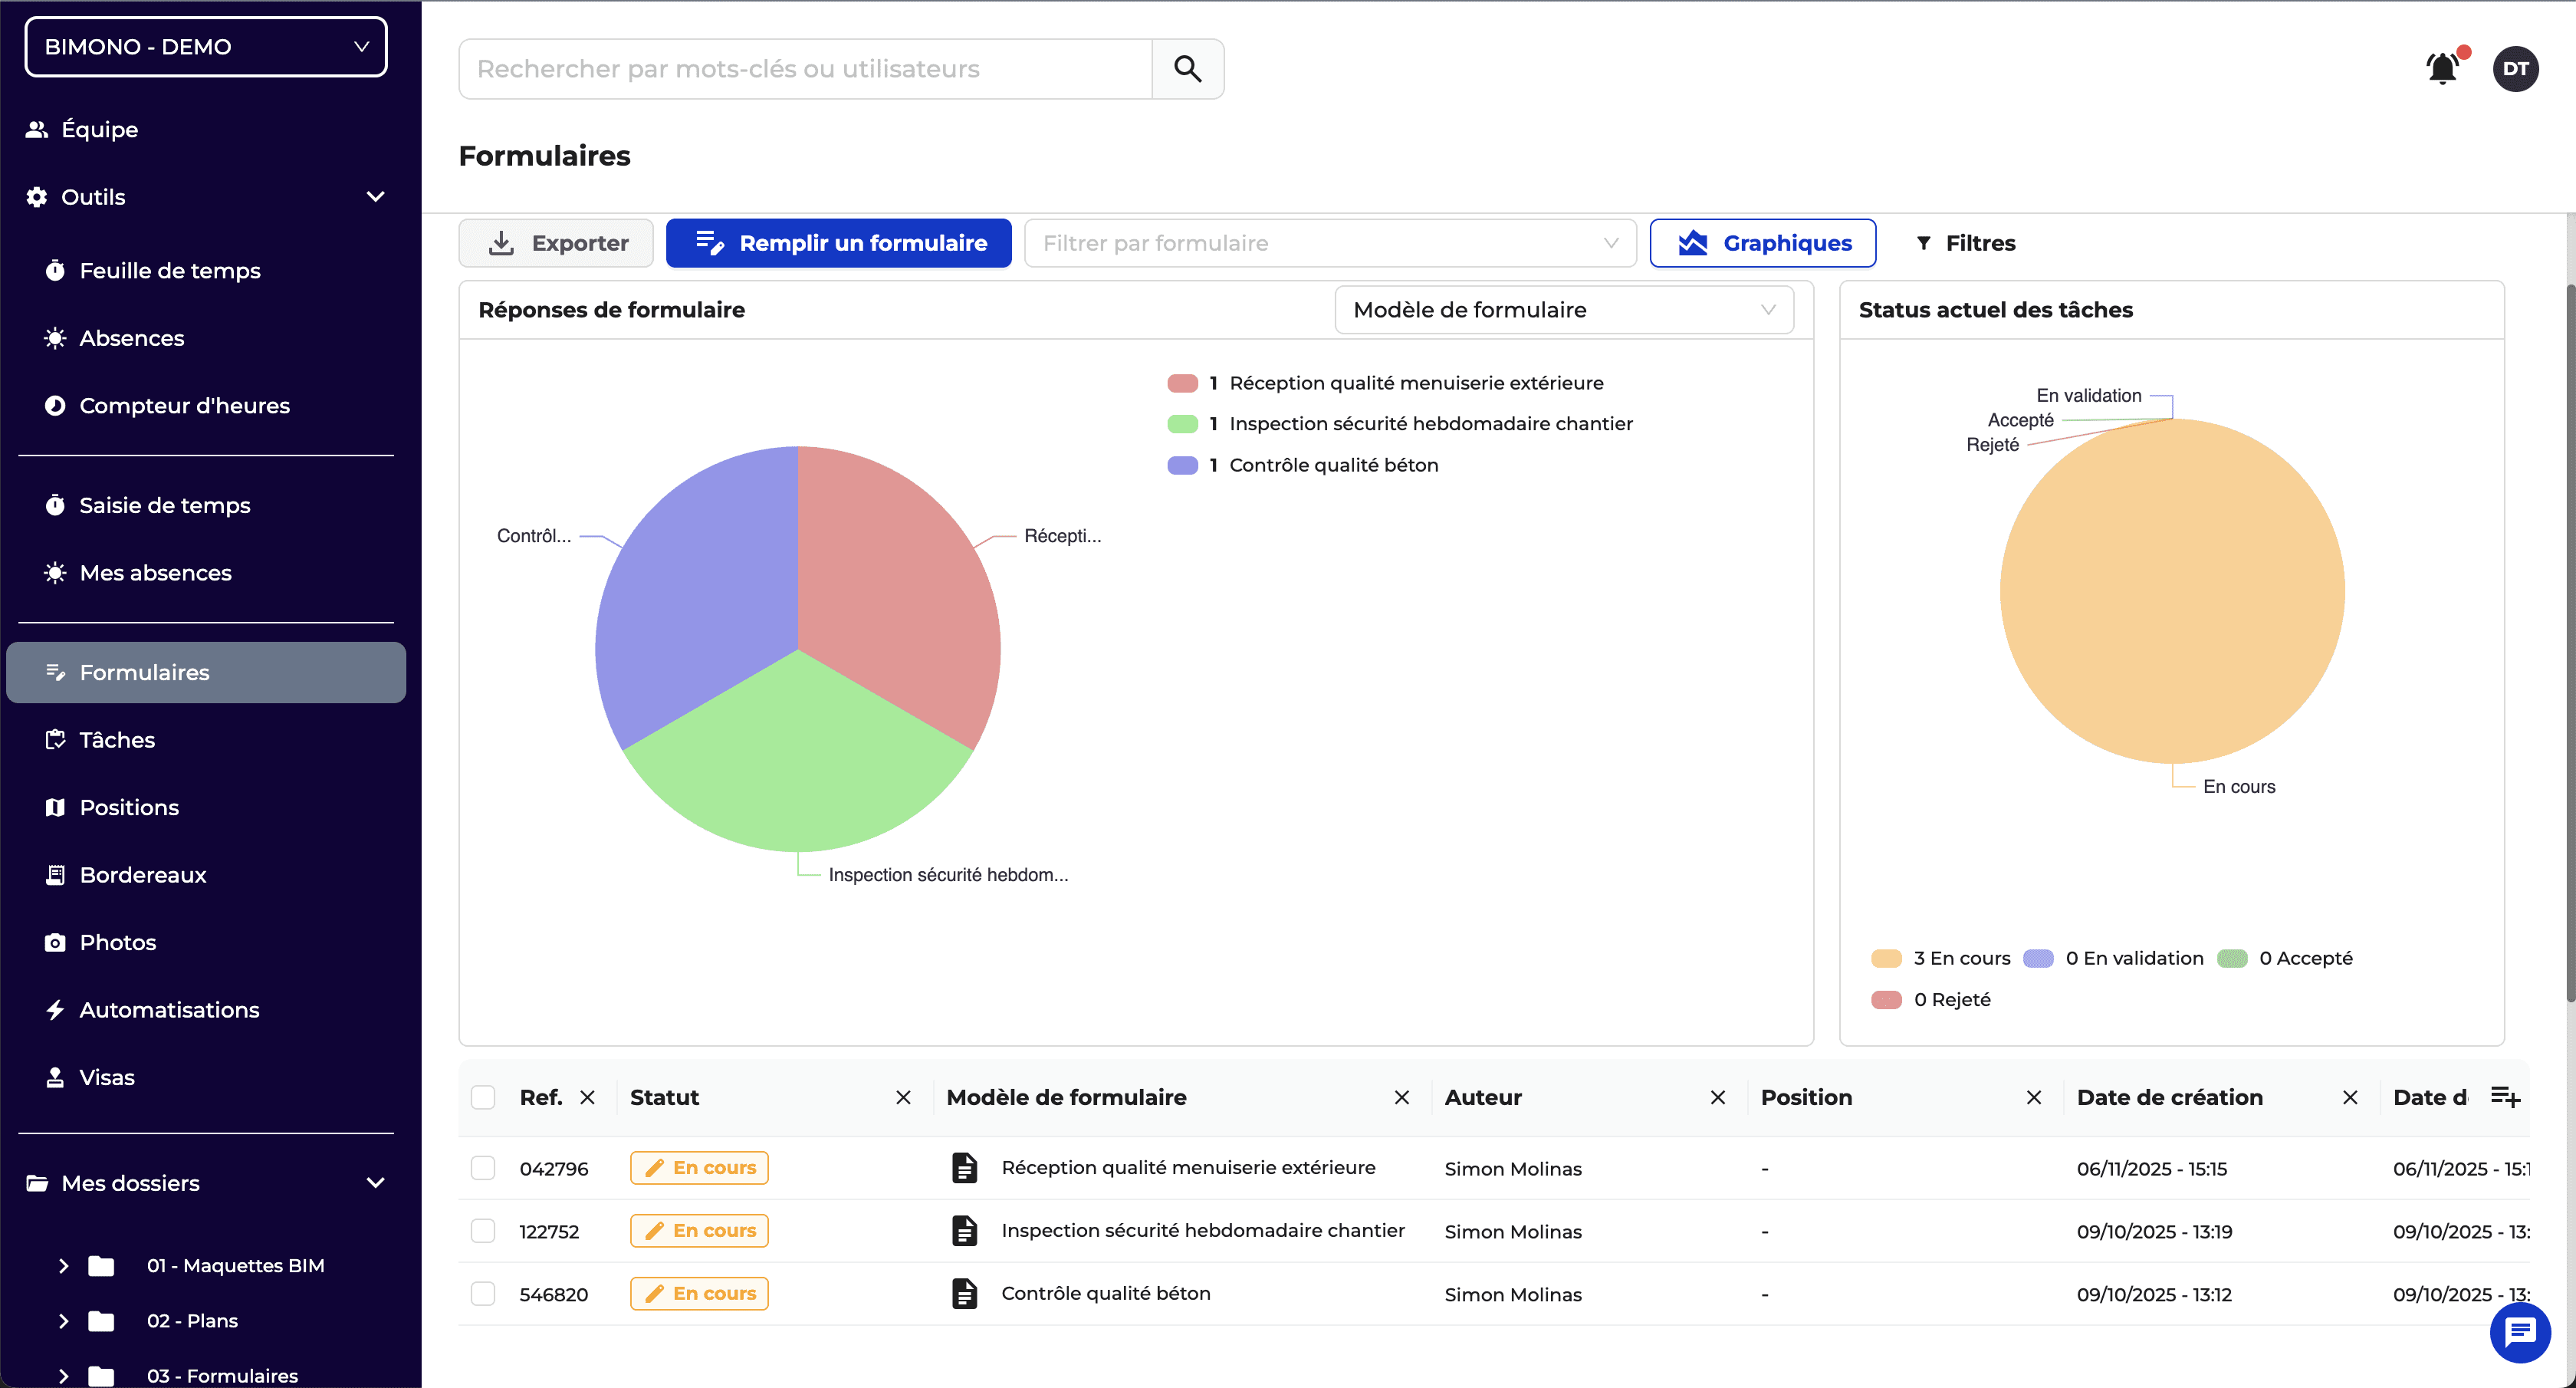
Task: Click the document icon for Contrôle qualité béton
Action: [964, 1293]
